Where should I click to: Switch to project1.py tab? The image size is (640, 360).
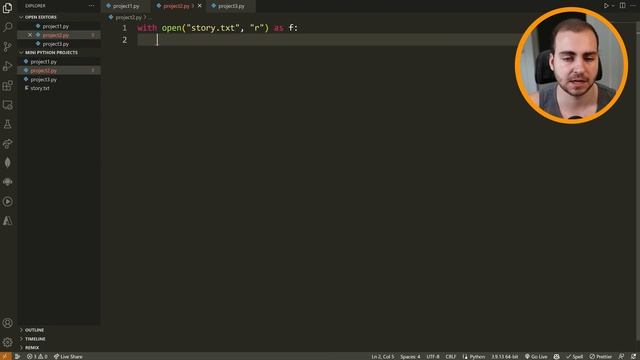(x=126, y=6)
